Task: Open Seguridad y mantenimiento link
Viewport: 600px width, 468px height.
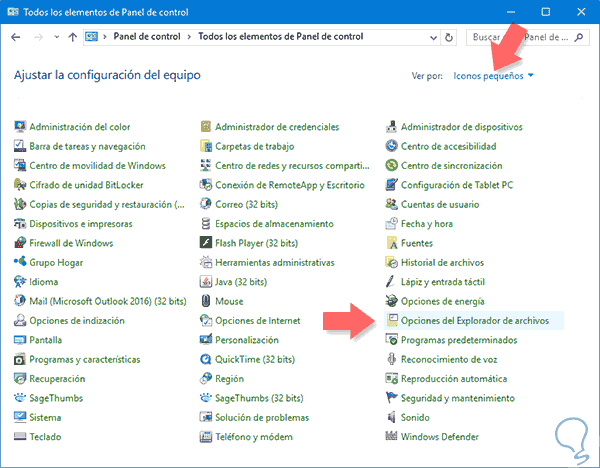Action: pos(458,398)
